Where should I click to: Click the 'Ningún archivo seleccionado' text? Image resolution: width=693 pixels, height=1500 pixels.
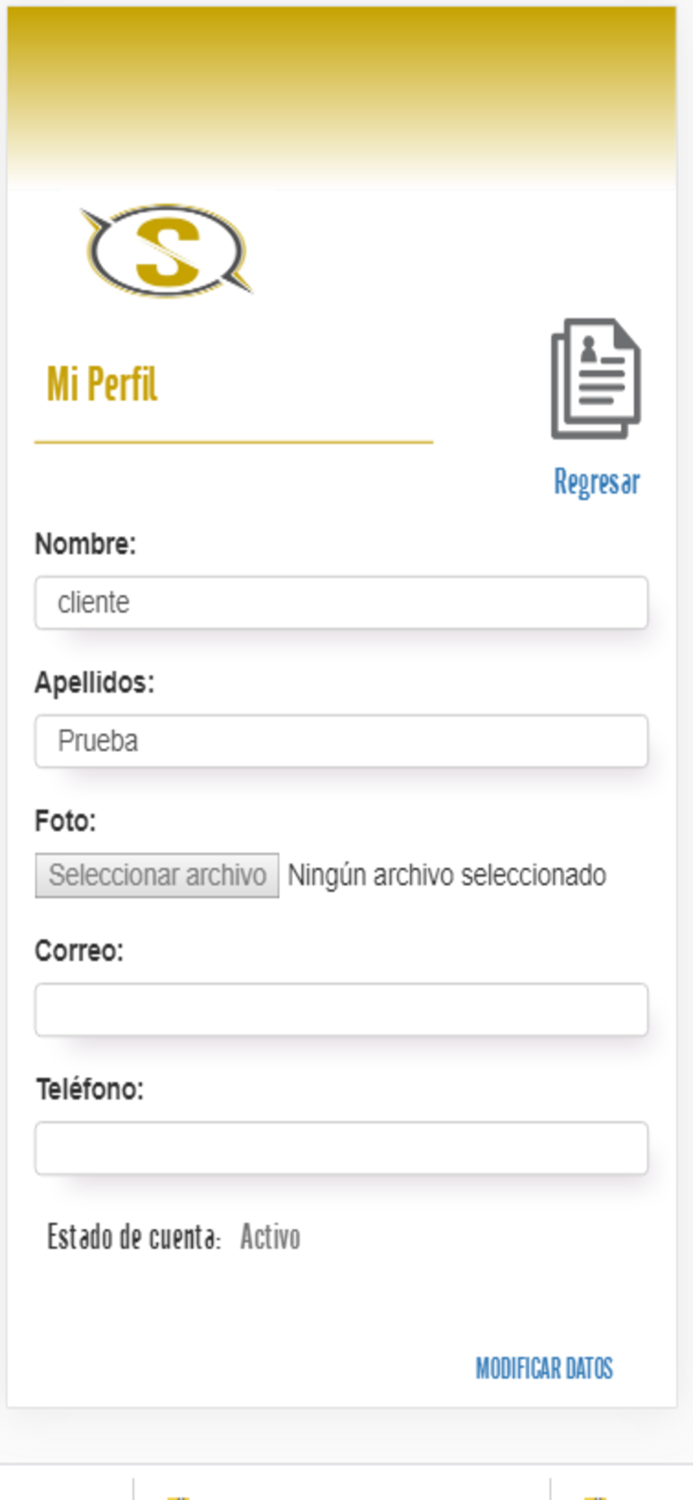tap(447, 876)
